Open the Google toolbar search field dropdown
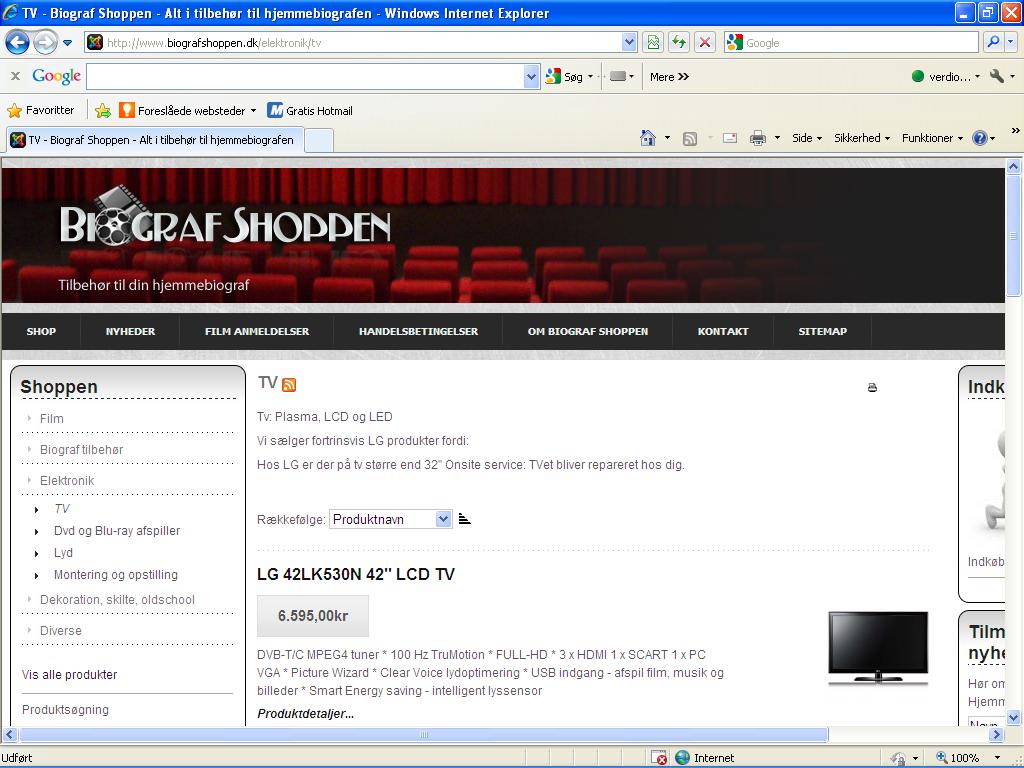Image resolution: width=1024 pixels, height=768 pixels. (x=532, y=76)
